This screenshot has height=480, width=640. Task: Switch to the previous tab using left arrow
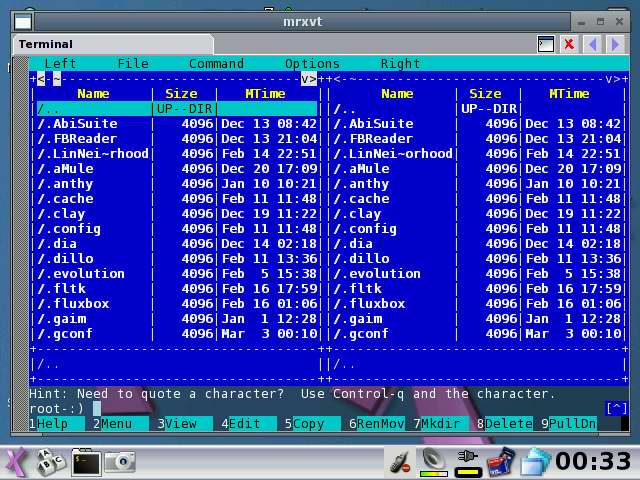(593, 44)
